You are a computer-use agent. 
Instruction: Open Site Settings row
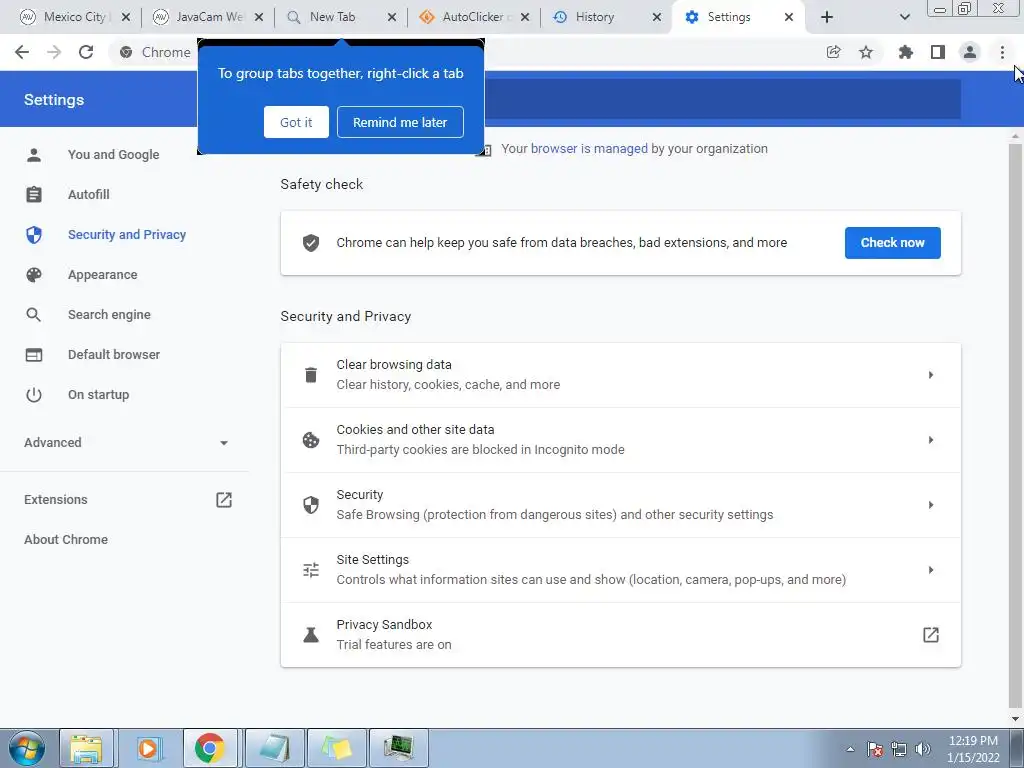coord(620,570)
